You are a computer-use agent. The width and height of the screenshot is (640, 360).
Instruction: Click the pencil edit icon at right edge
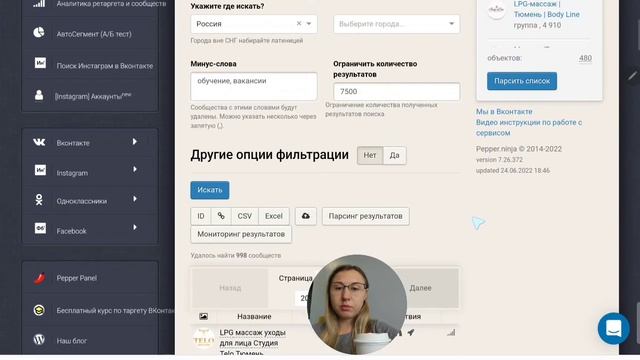point(632,76)
